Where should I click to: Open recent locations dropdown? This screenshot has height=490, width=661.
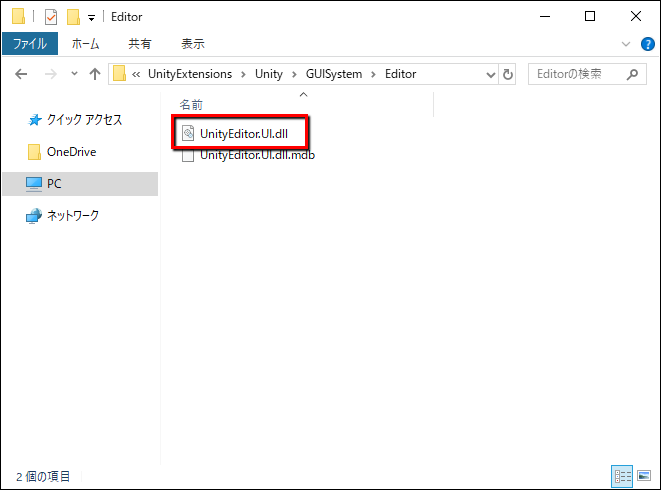point(74,74)
